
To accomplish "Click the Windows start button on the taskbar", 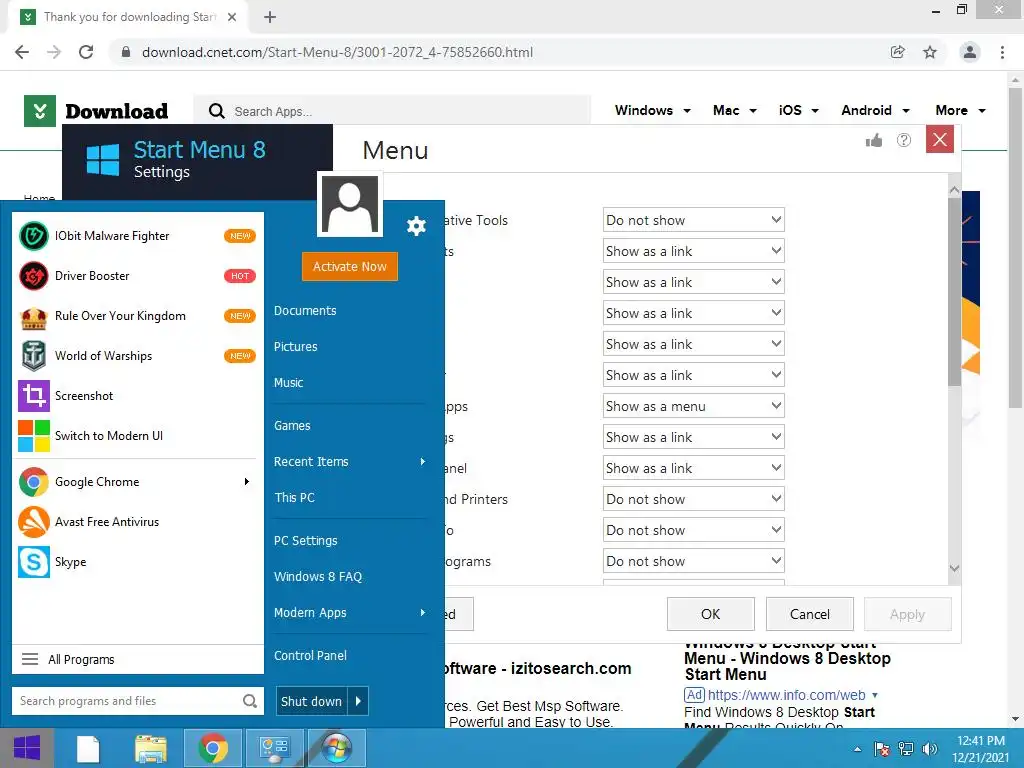I will point(27,748).
